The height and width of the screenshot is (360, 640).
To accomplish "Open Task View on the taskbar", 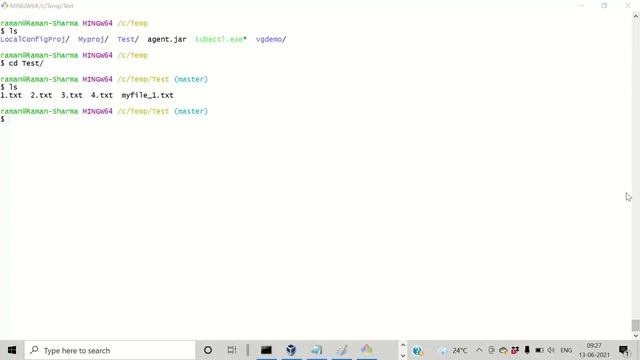I will click(232, 350).
